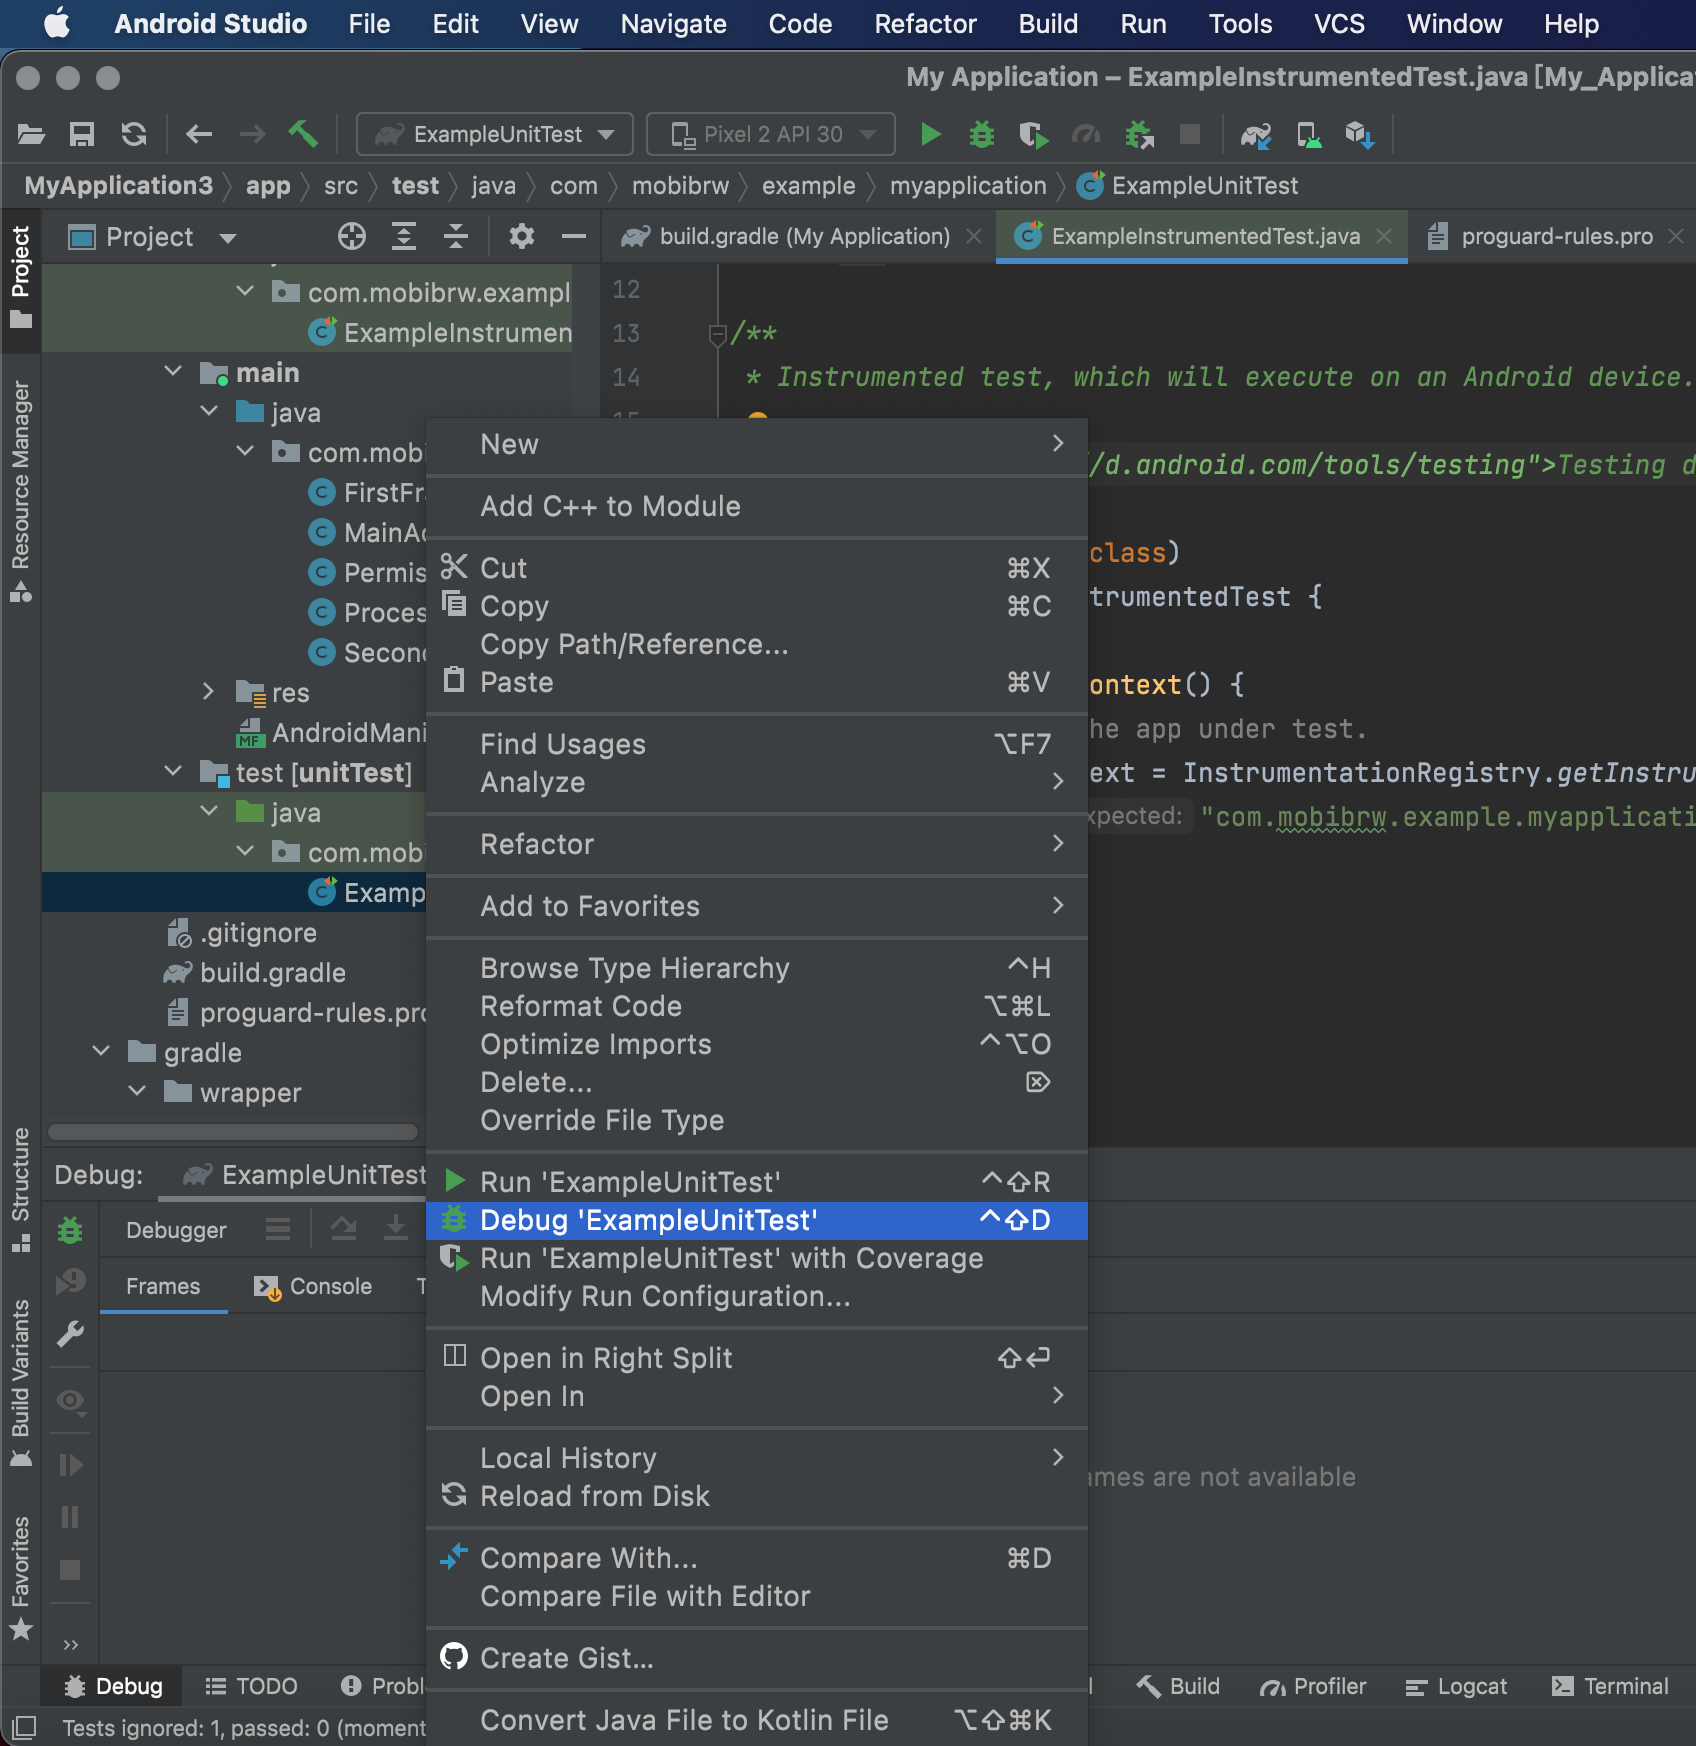Toggle the Terminal tool window button
This screenshot has width=1696, height=1746.
pyautogui.click(x=1609, y=1686)
